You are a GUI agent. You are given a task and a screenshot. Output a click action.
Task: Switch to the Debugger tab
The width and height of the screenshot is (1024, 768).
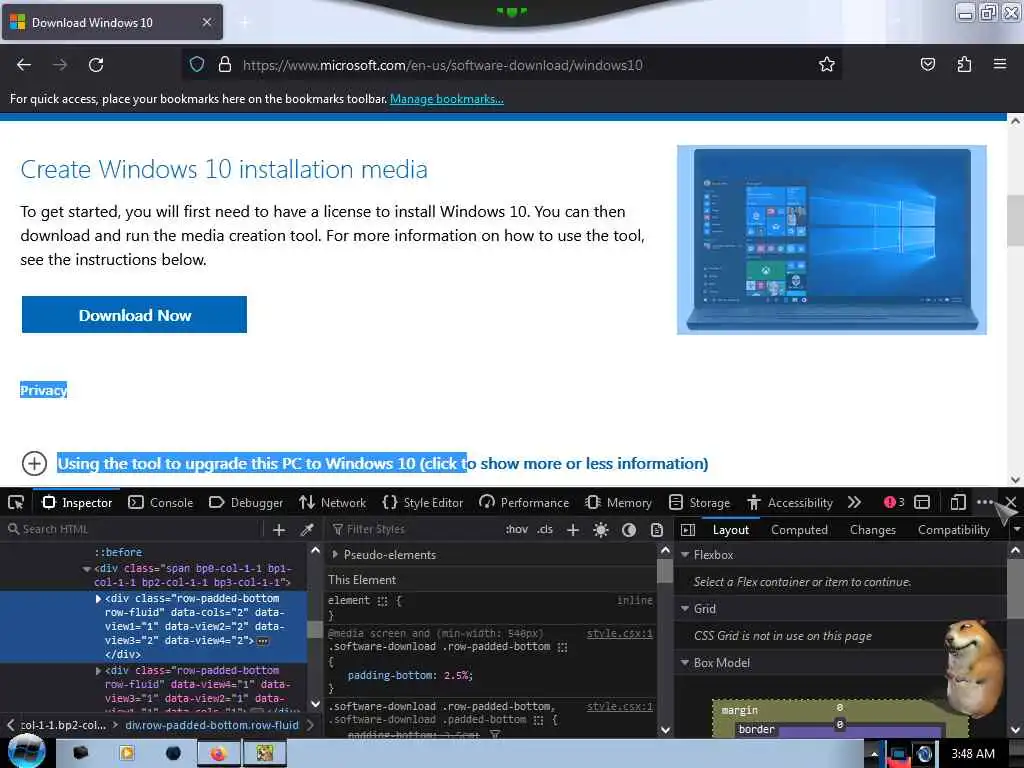pyautogui.click(x=246, y=502)
